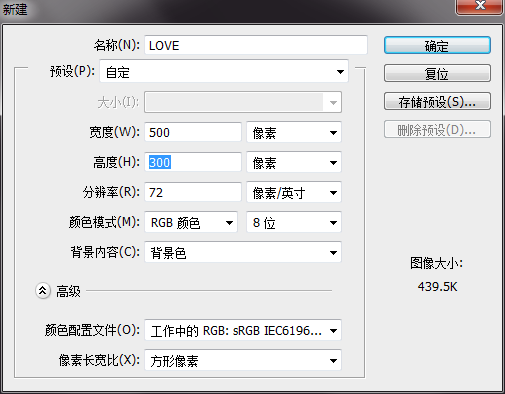Click the 新建 dialog title text

(x=15, y=9)
